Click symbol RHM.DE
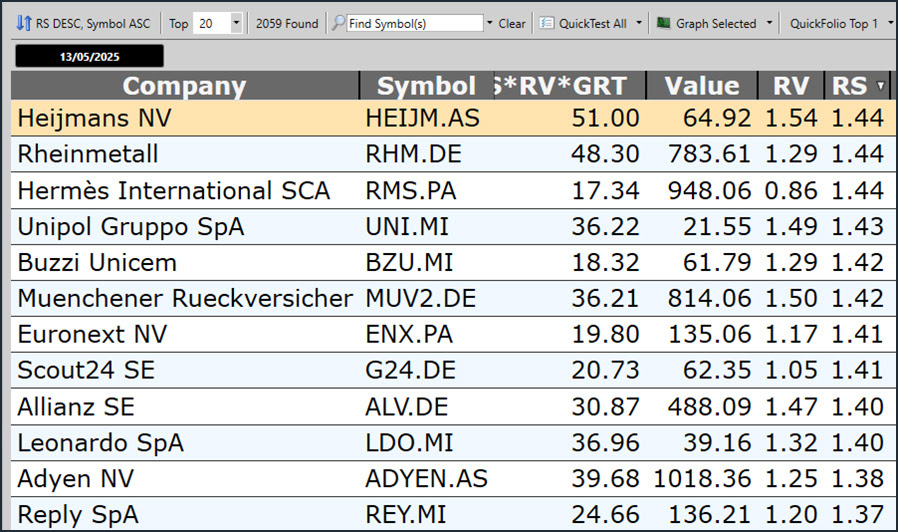This screenshot has height=532, width=898. coord(413,154)
